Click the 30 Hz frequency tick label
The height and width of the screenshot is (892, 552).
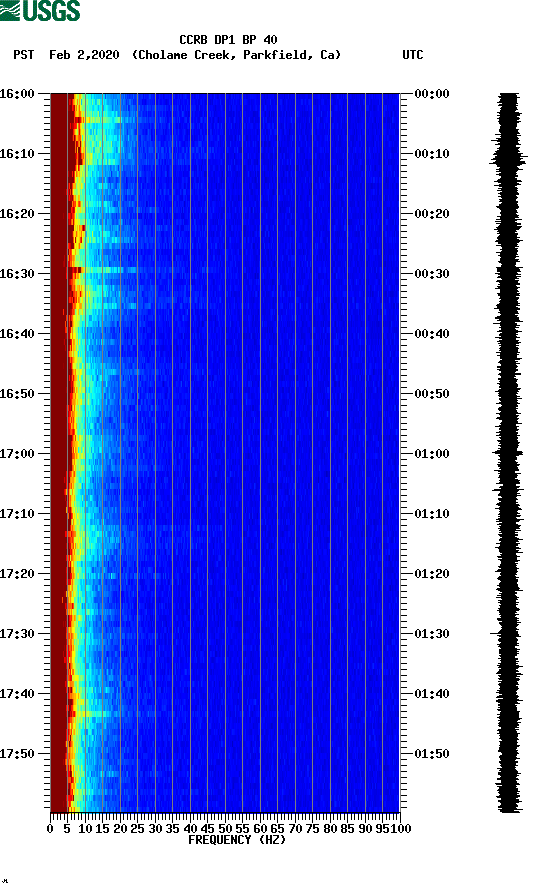pyautogui.click(x=155, y=828)
